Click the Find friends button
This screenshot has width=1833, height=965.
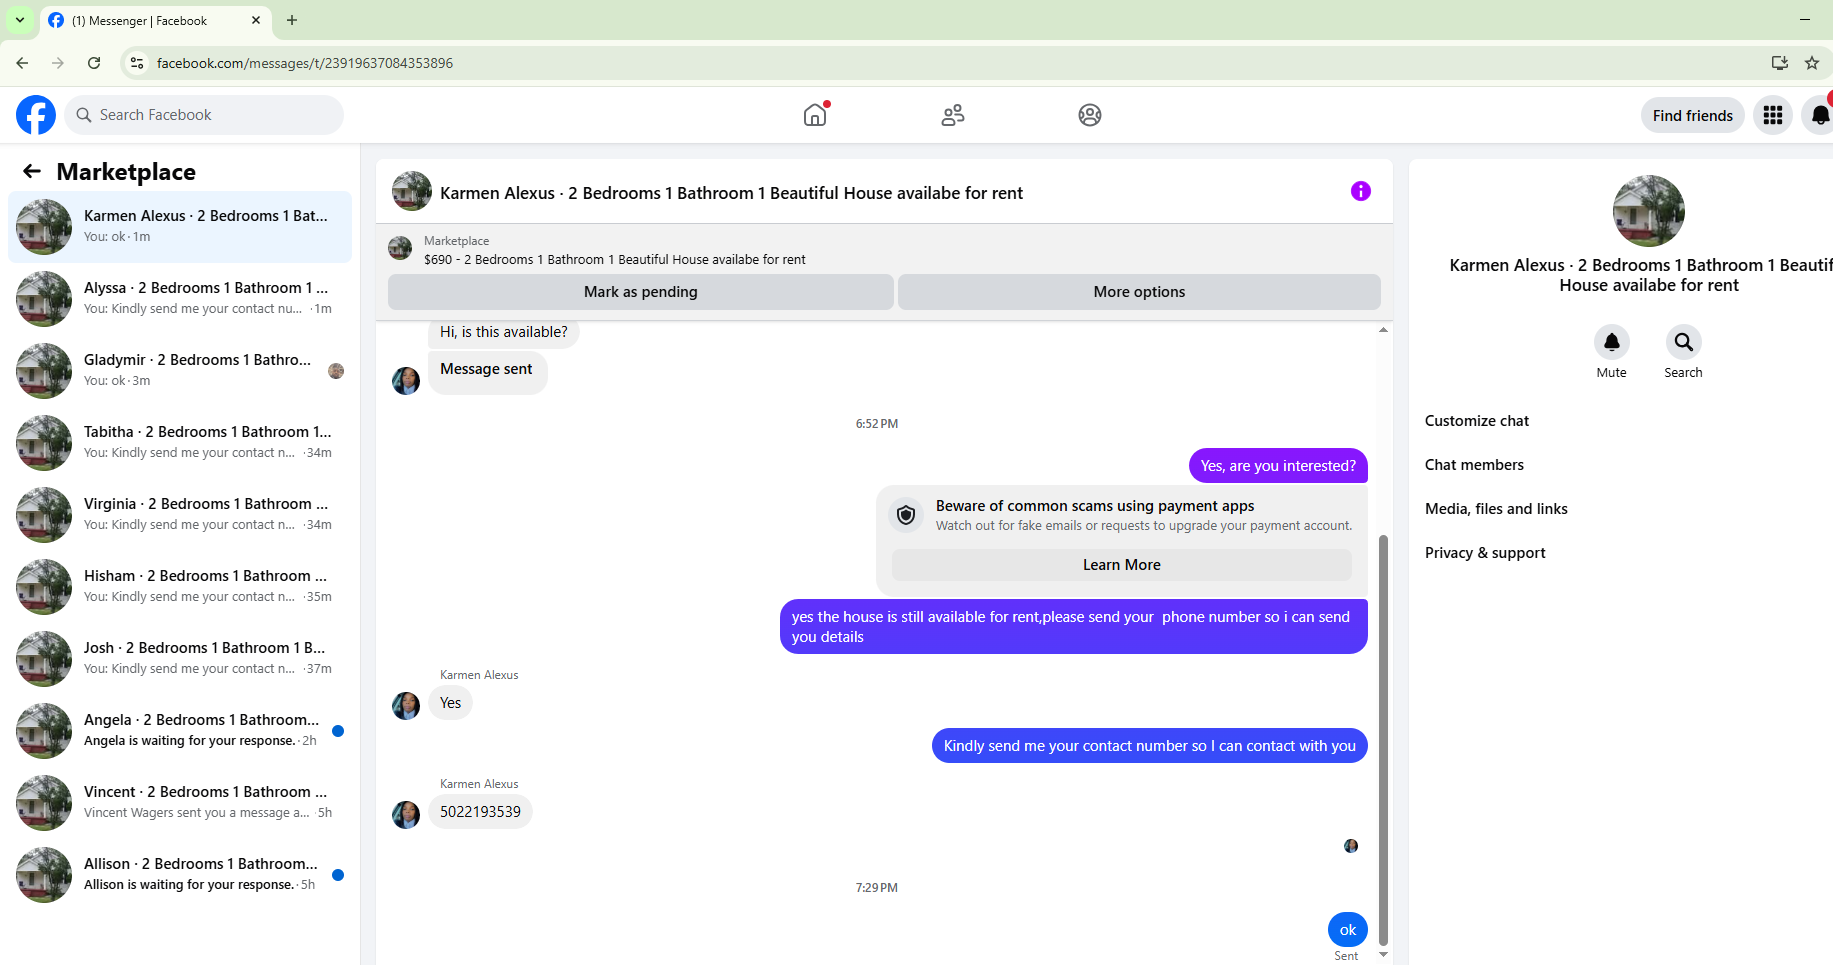tap(1693, 115)
